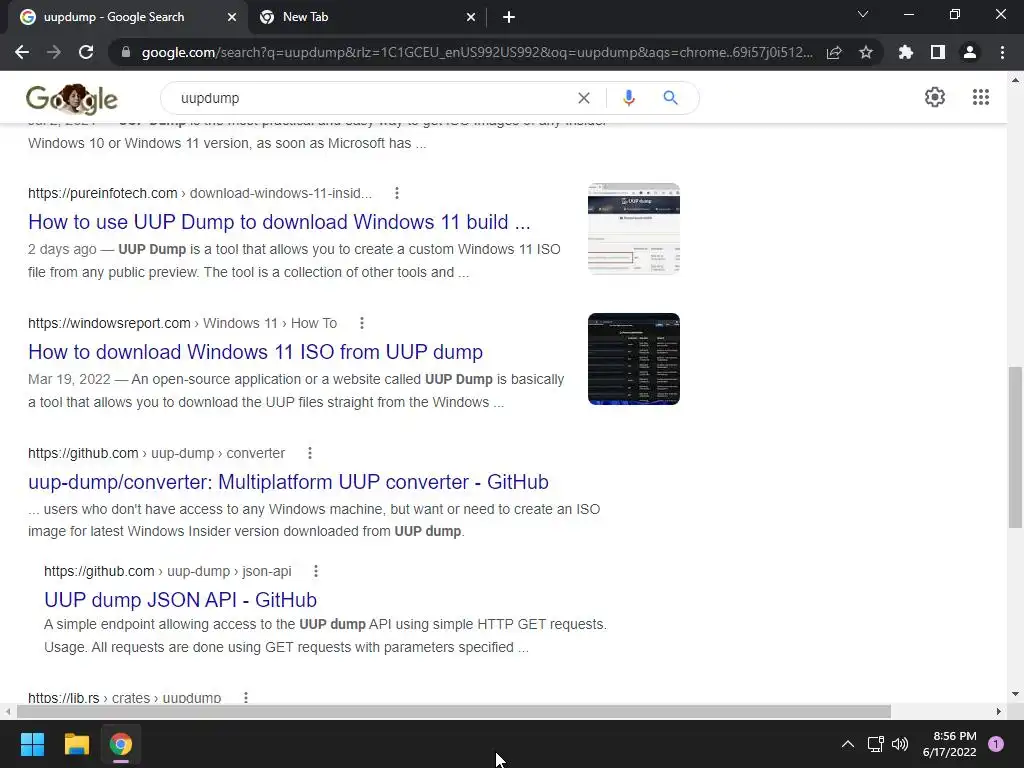
Task: Click the address bar URL
Action: click(x=477, y=52)
